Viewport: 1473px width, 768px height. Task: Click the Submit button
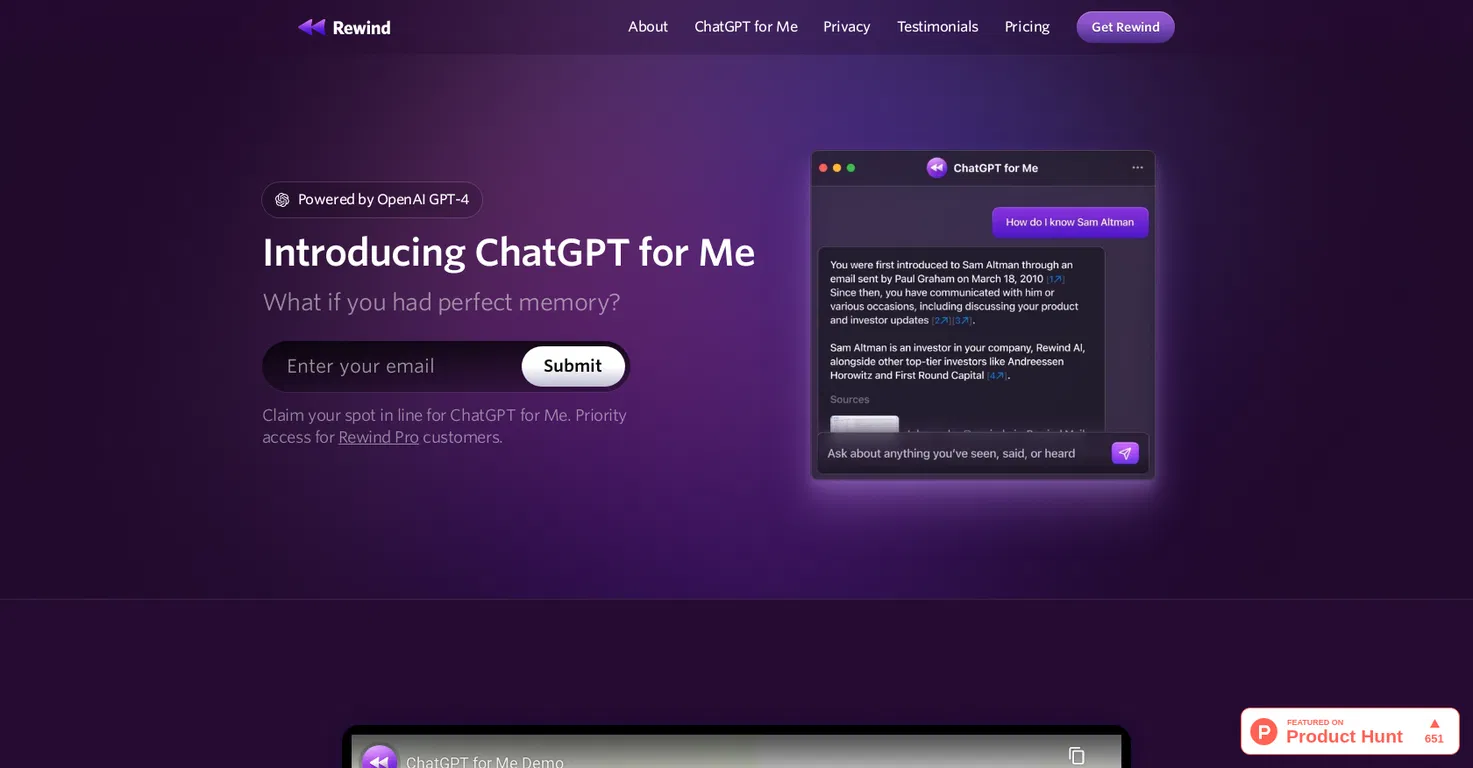573,366
